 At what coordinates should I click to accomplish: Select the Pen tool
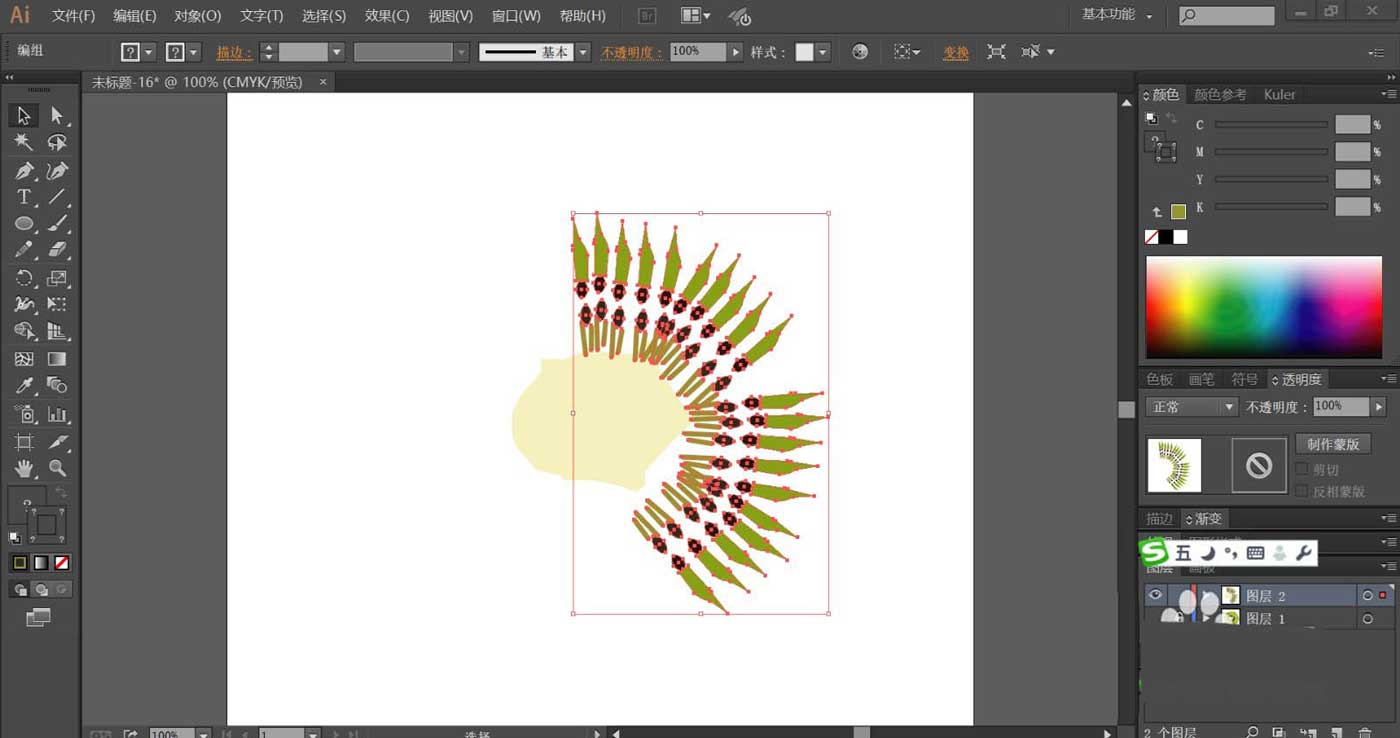[24, 170]
